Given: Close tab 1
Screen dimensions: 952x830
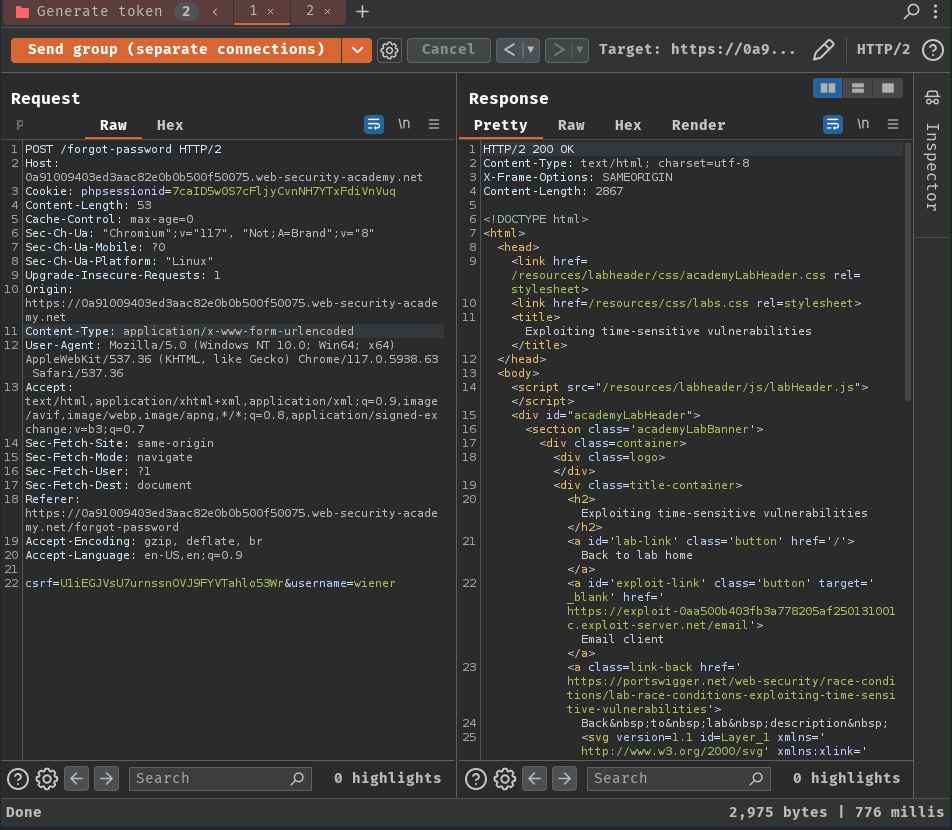Looking at the screenshot, I should (271, 12).
